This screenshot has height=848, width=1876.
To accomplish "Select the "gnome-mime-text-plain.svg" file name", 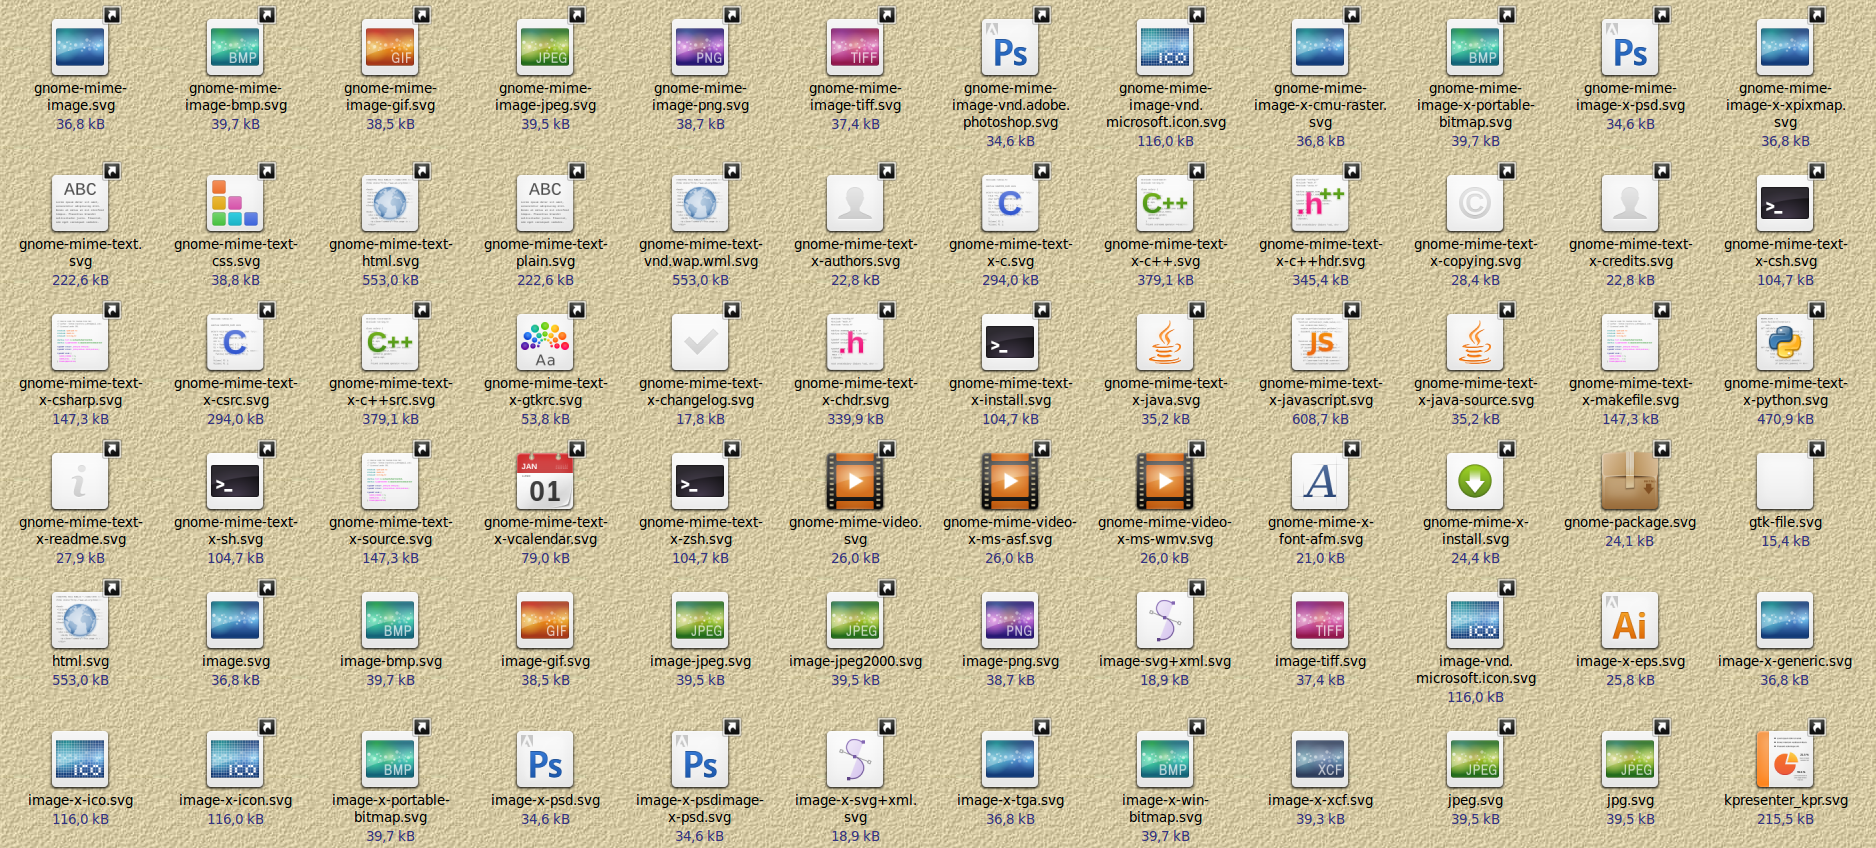I will (545, 252).
